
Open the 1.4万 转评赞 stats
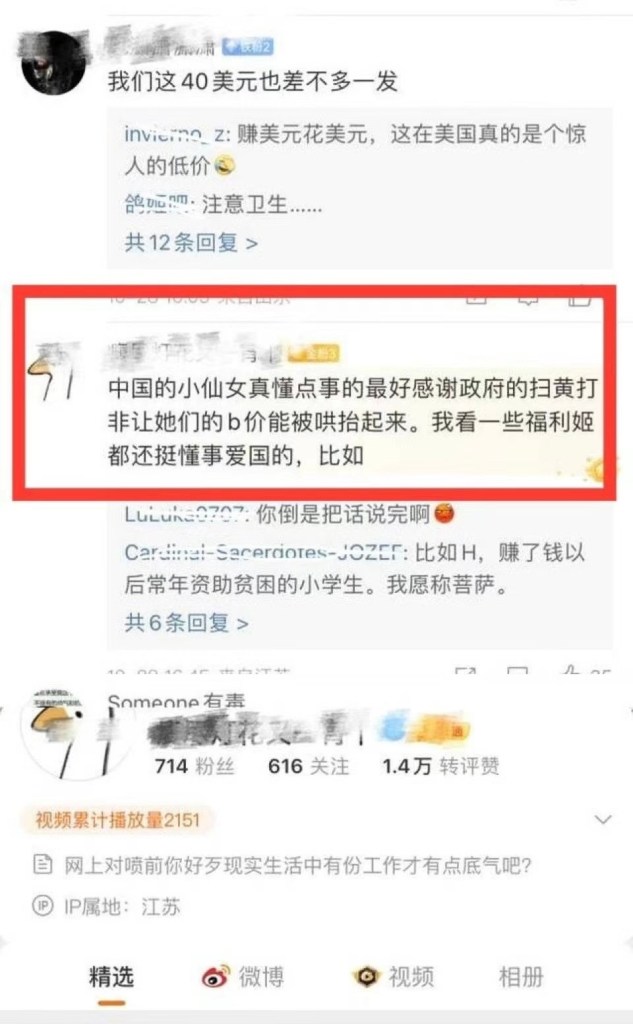coord(441,766)
